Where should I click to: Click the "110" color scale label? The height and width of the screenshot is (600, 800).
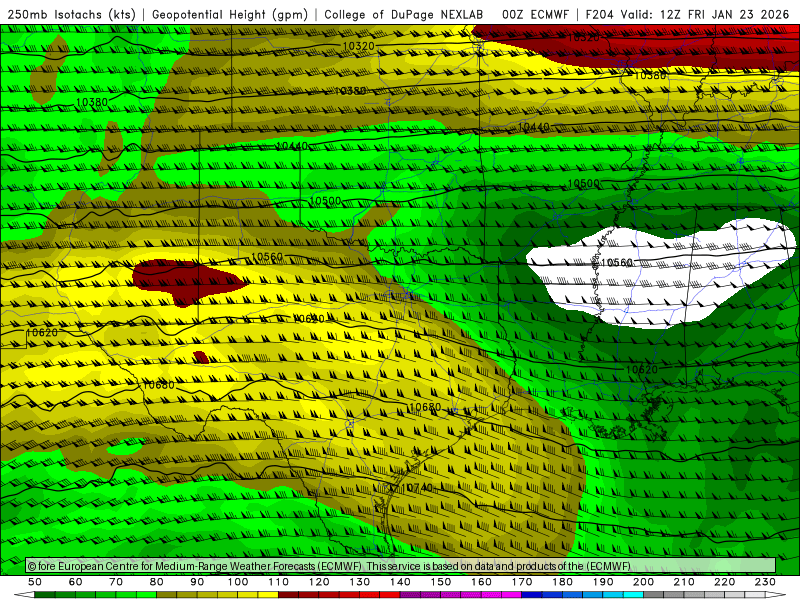(x=279, y=582)
